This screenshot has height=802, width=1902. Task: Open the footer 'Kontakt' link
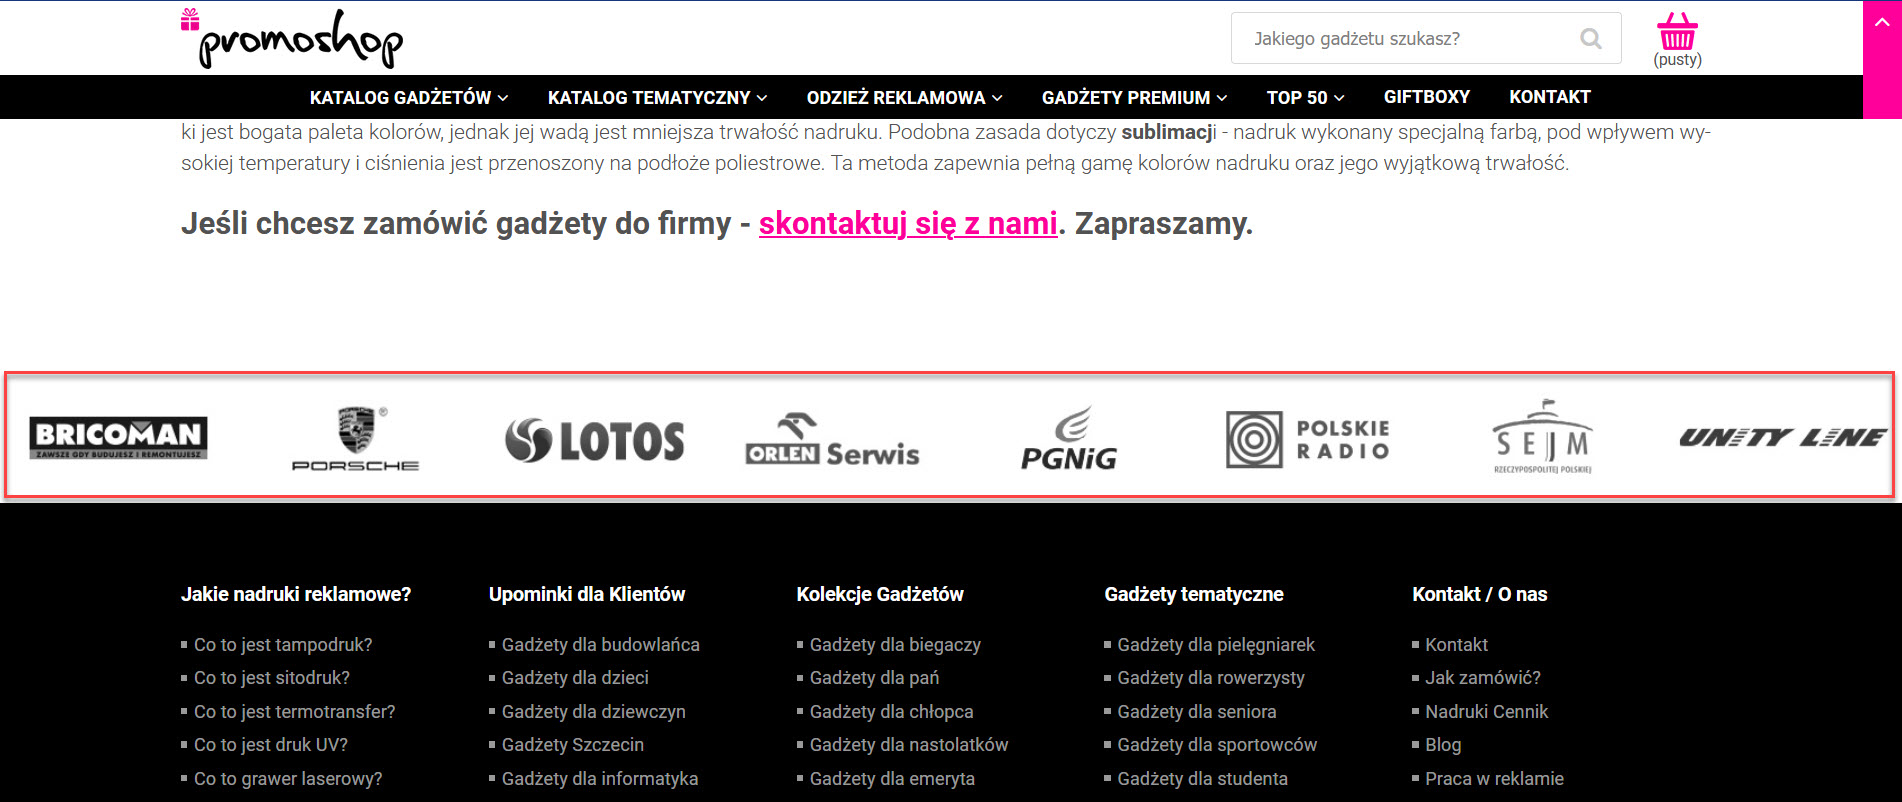pos(1457,645)
